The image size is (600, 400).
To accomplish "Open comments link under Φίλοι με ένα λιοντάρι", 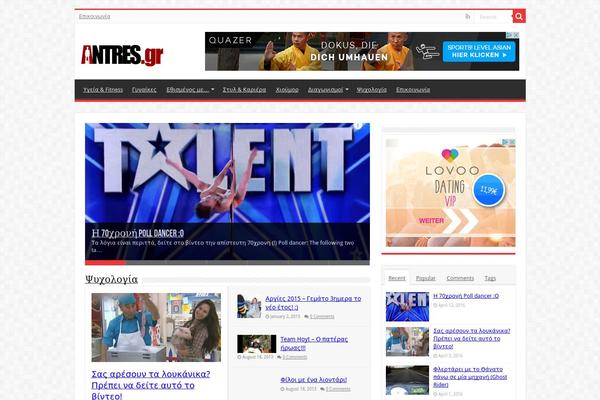I will tap(338, 389).
